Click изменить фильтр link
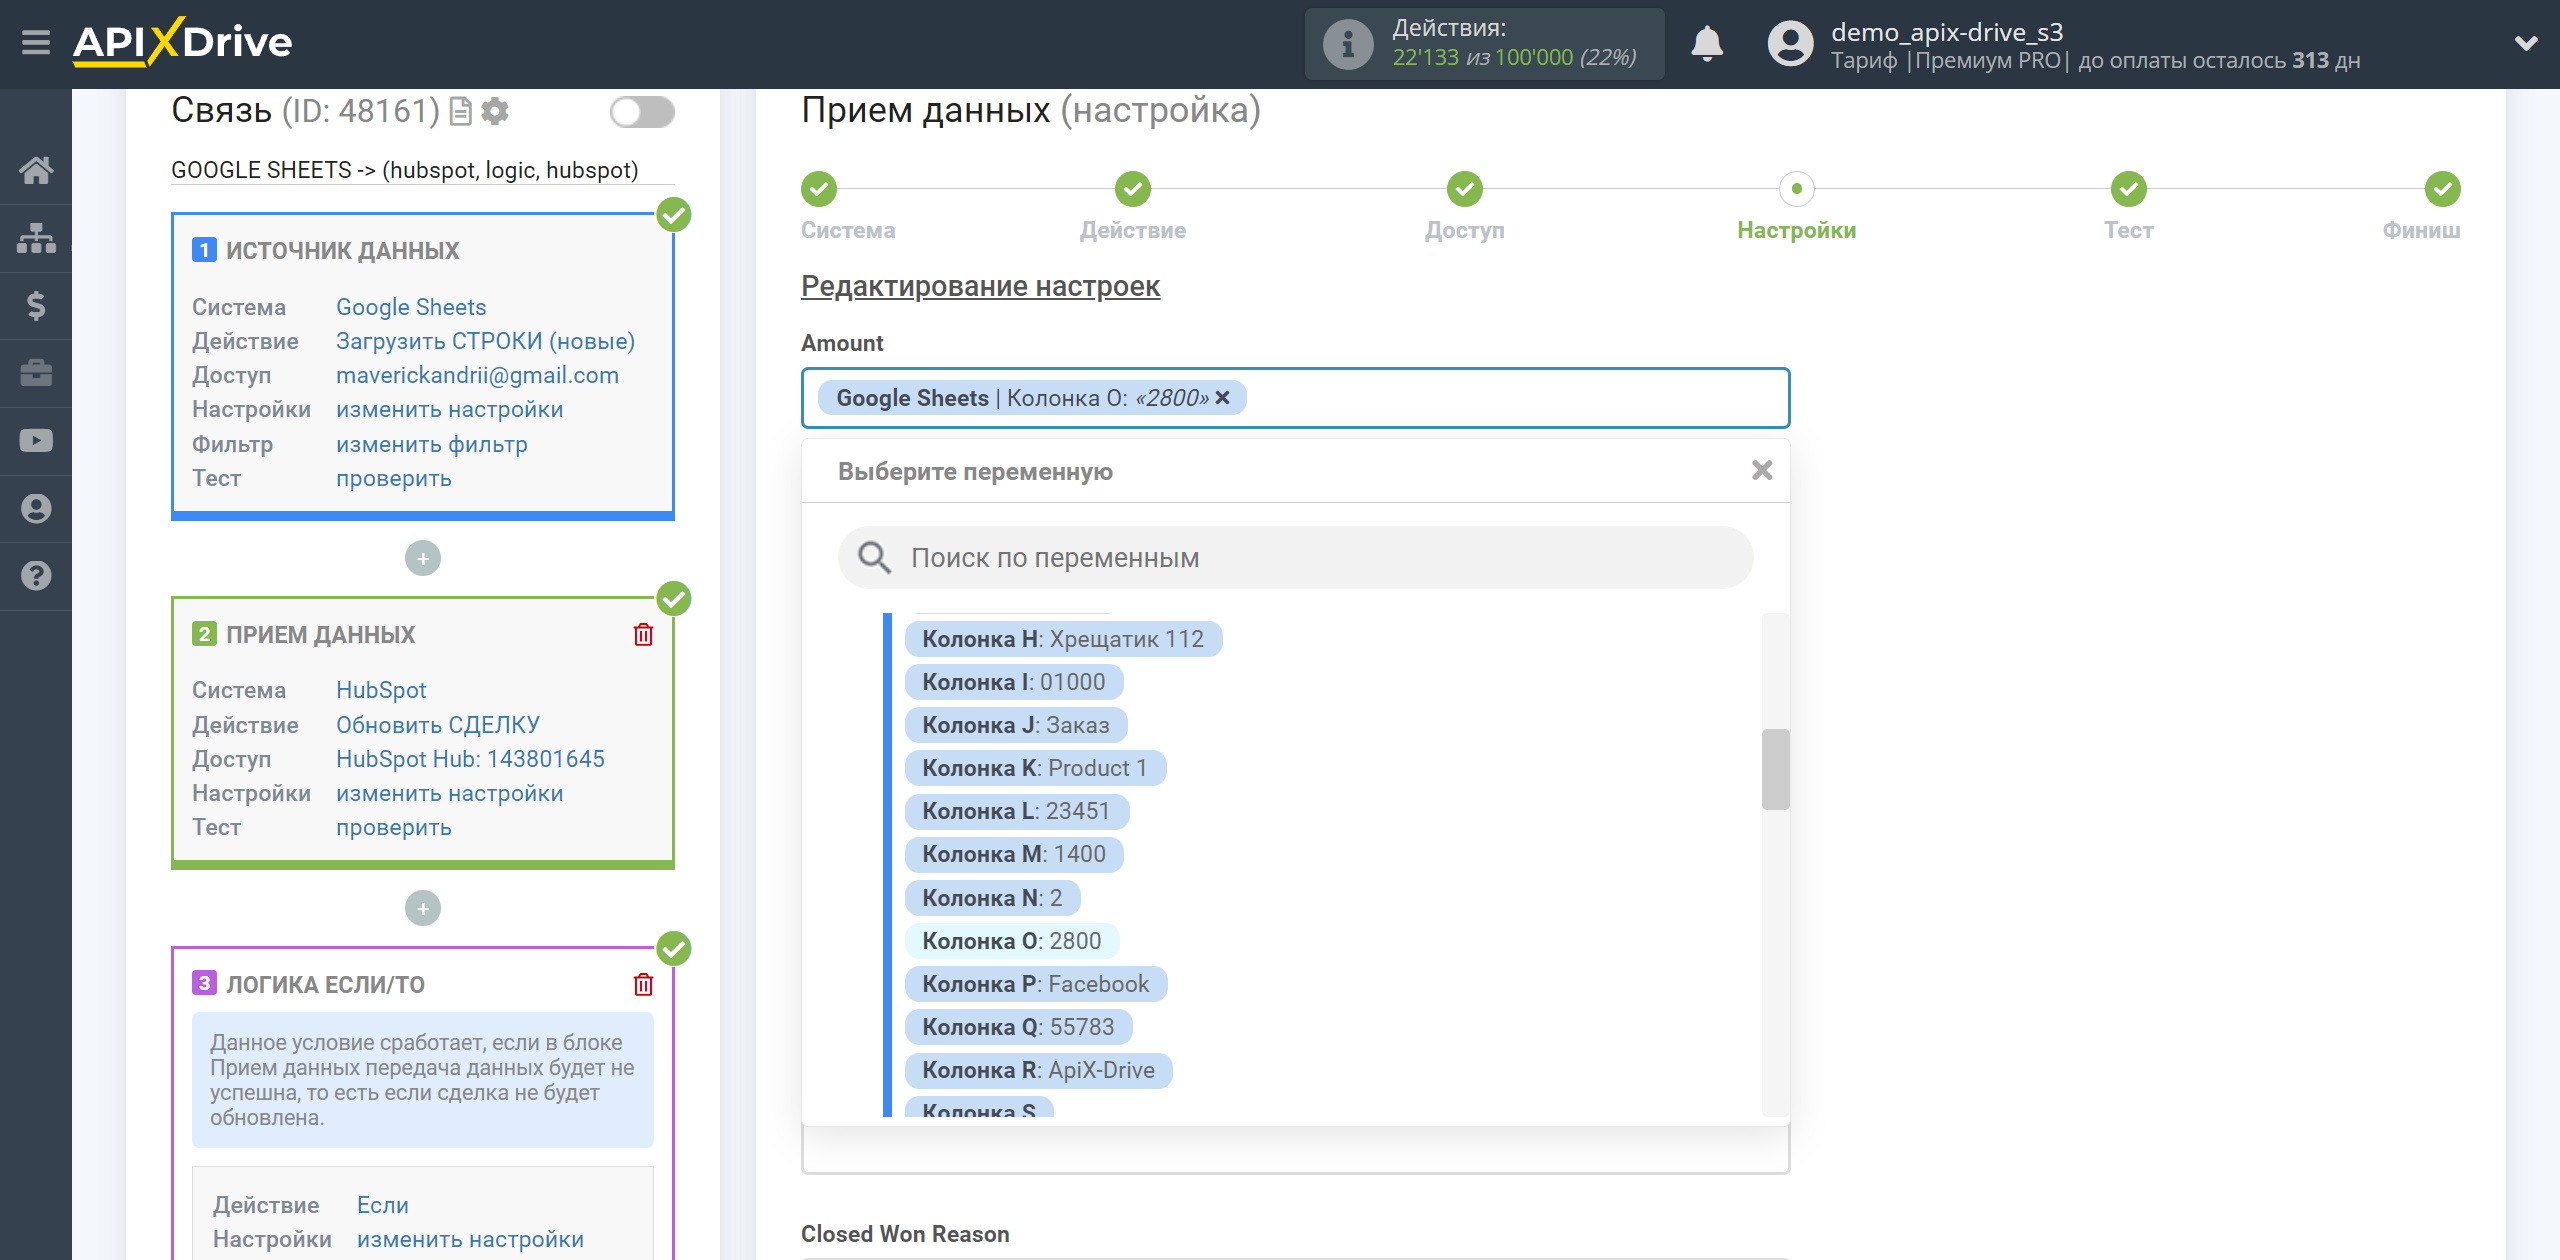The width and height of the screenshot is (2560, 1260). pos(432,444)
